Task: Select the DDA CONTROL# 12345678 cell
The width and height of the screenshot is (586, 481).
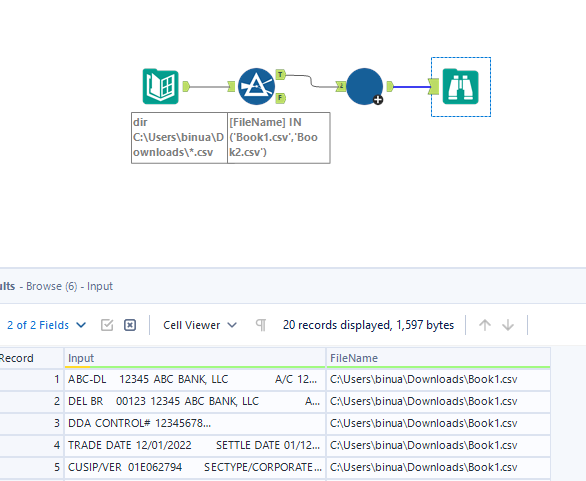Action: pos(195,423)
